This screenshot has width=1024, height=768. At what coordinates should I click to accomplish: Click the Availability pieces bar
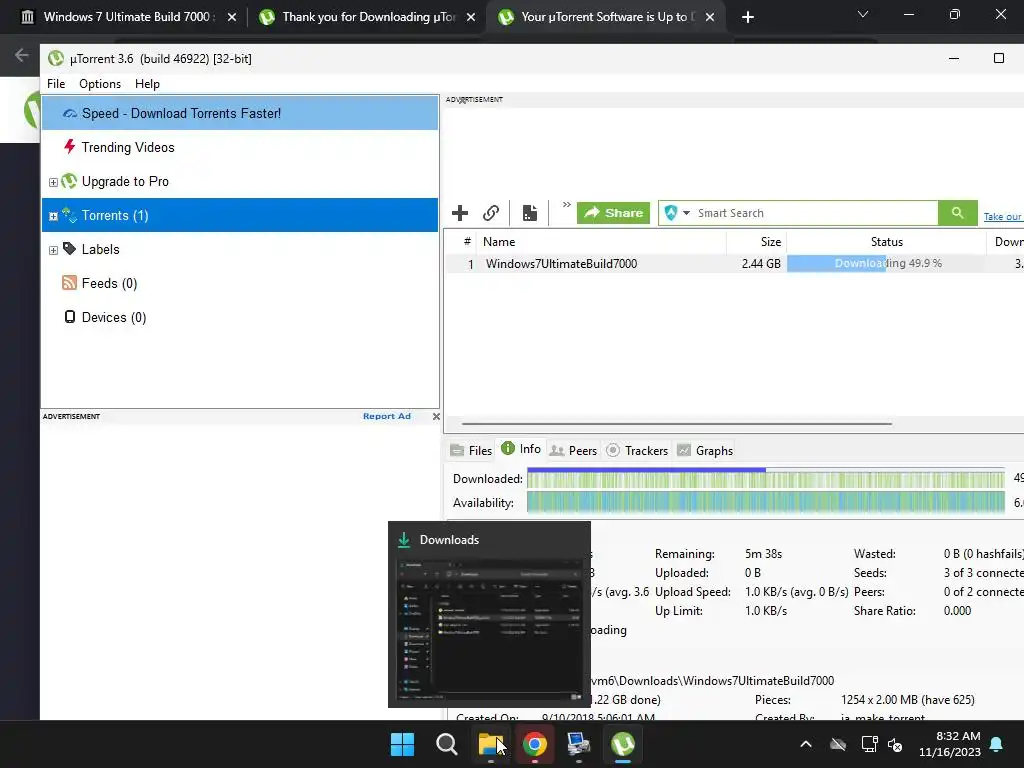tap(765, 502)
